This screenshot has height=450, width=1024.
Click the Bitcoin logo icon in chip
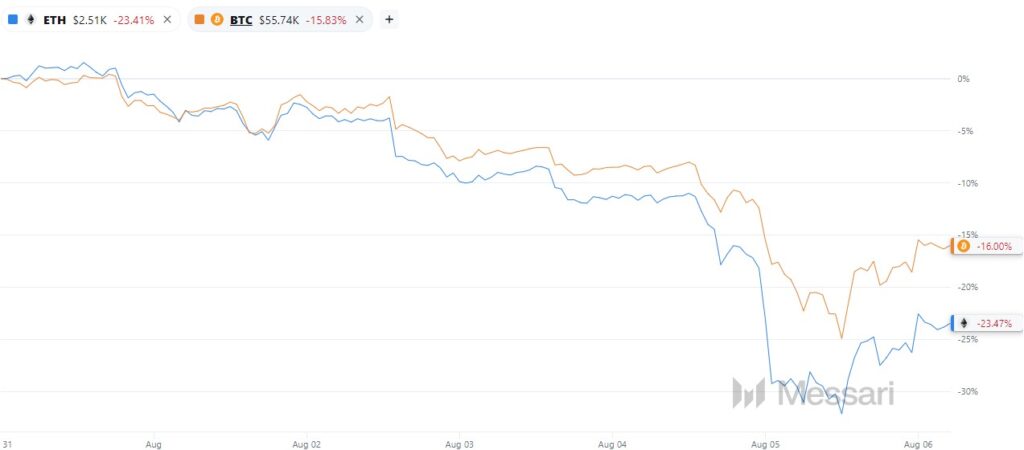(x=217, y=20)
